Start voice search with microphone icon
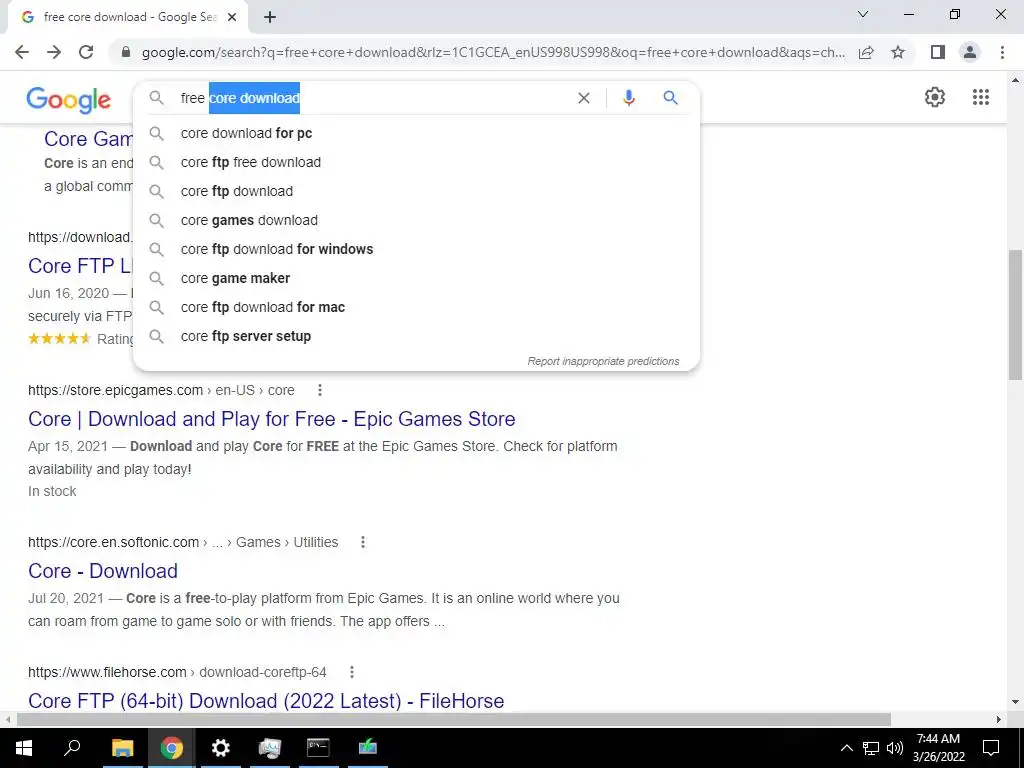Image resolution: width=1024 pixels, height=768 pixels. (x=629, y=98)
